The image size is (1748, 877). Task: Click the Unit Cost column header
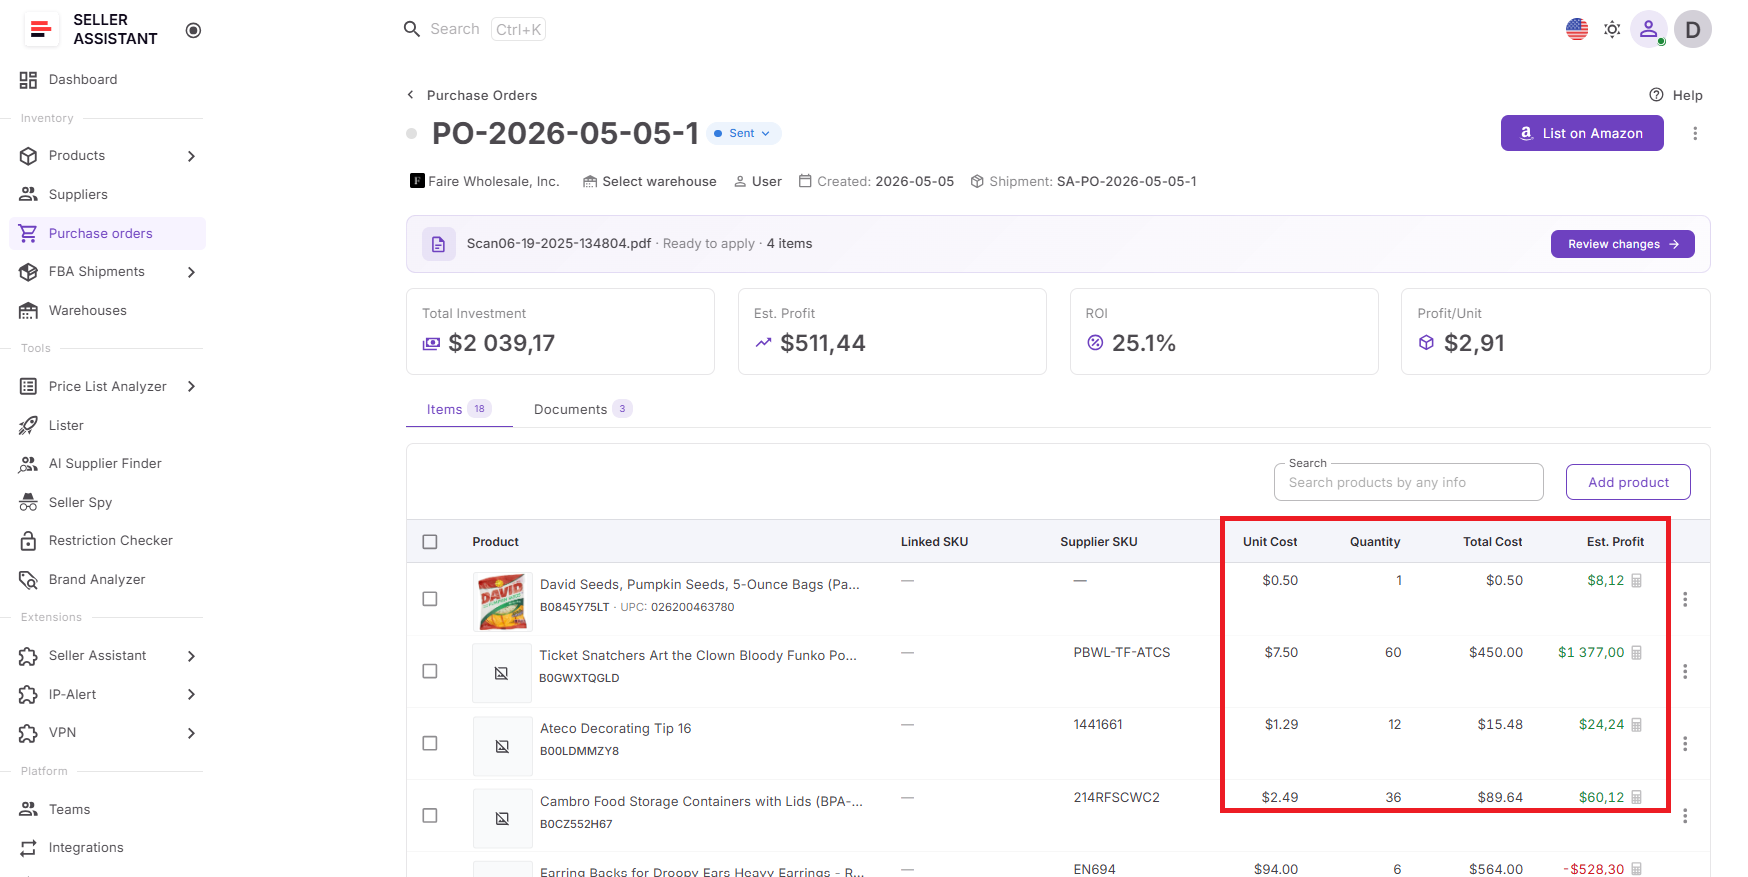click(1270, 542)
